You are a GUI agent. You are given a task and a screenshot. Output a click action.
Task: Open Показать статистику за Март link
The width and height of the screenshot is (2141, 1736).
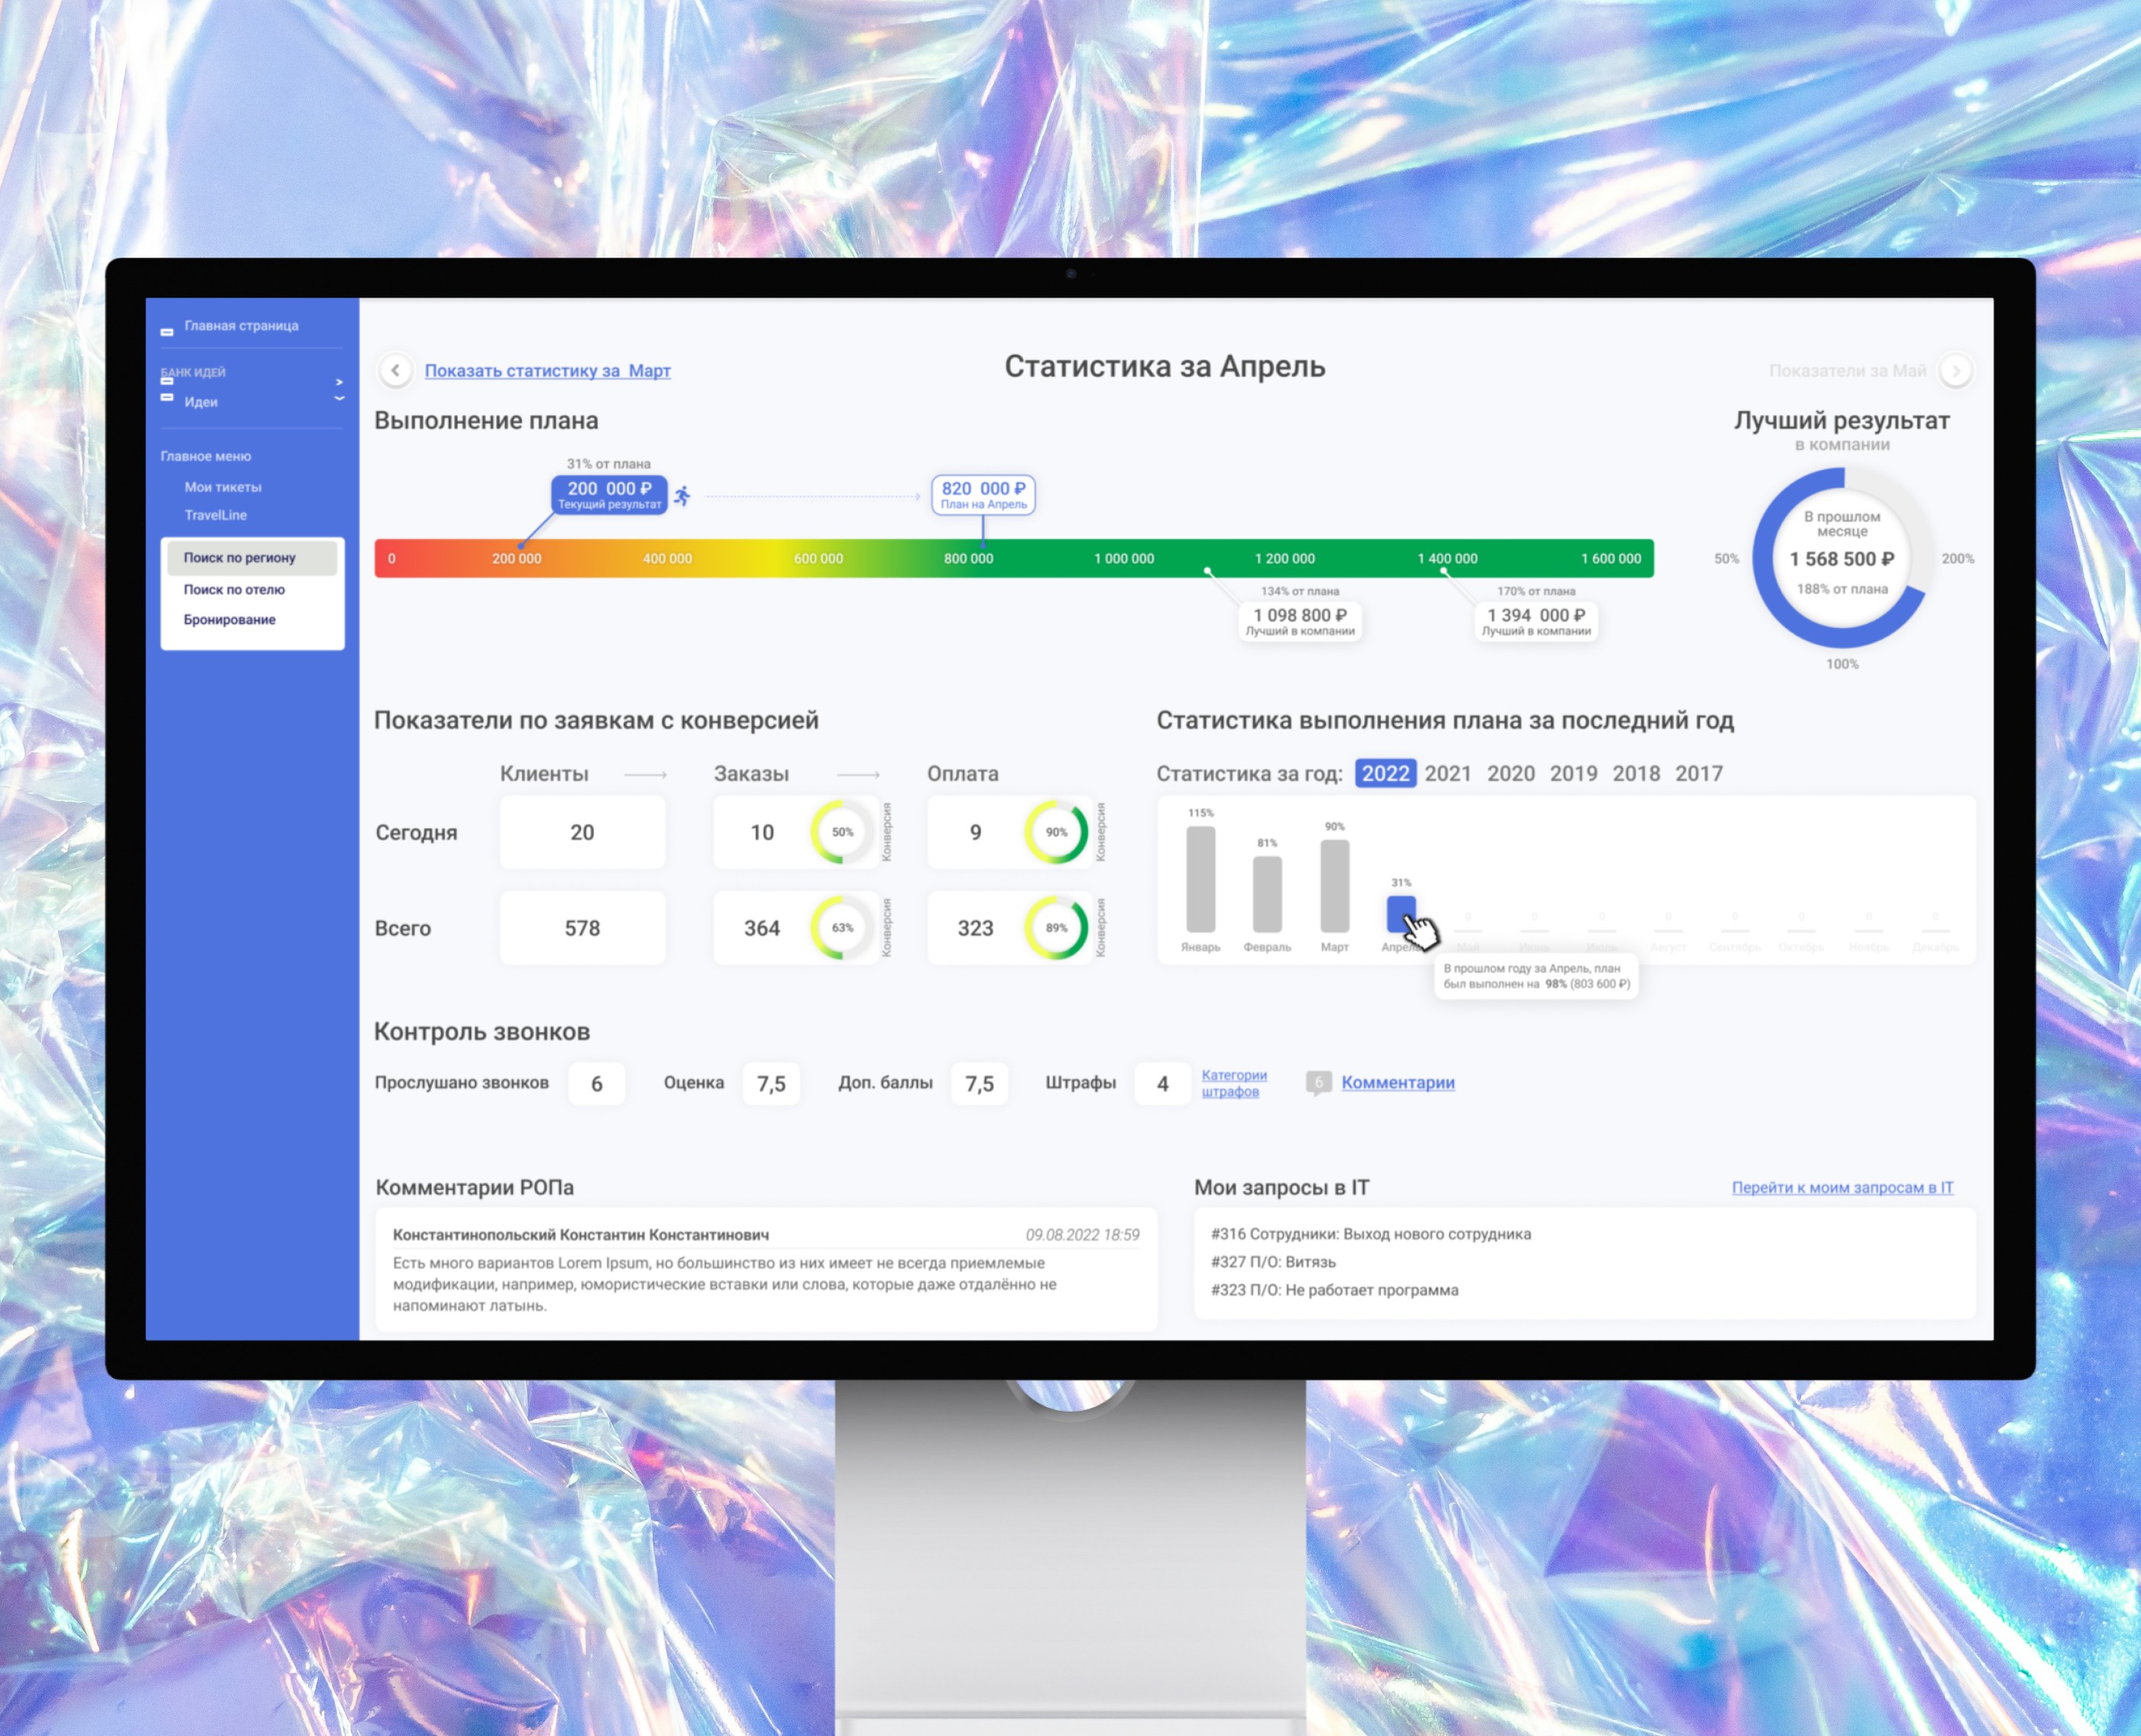(x=547, y=371)
